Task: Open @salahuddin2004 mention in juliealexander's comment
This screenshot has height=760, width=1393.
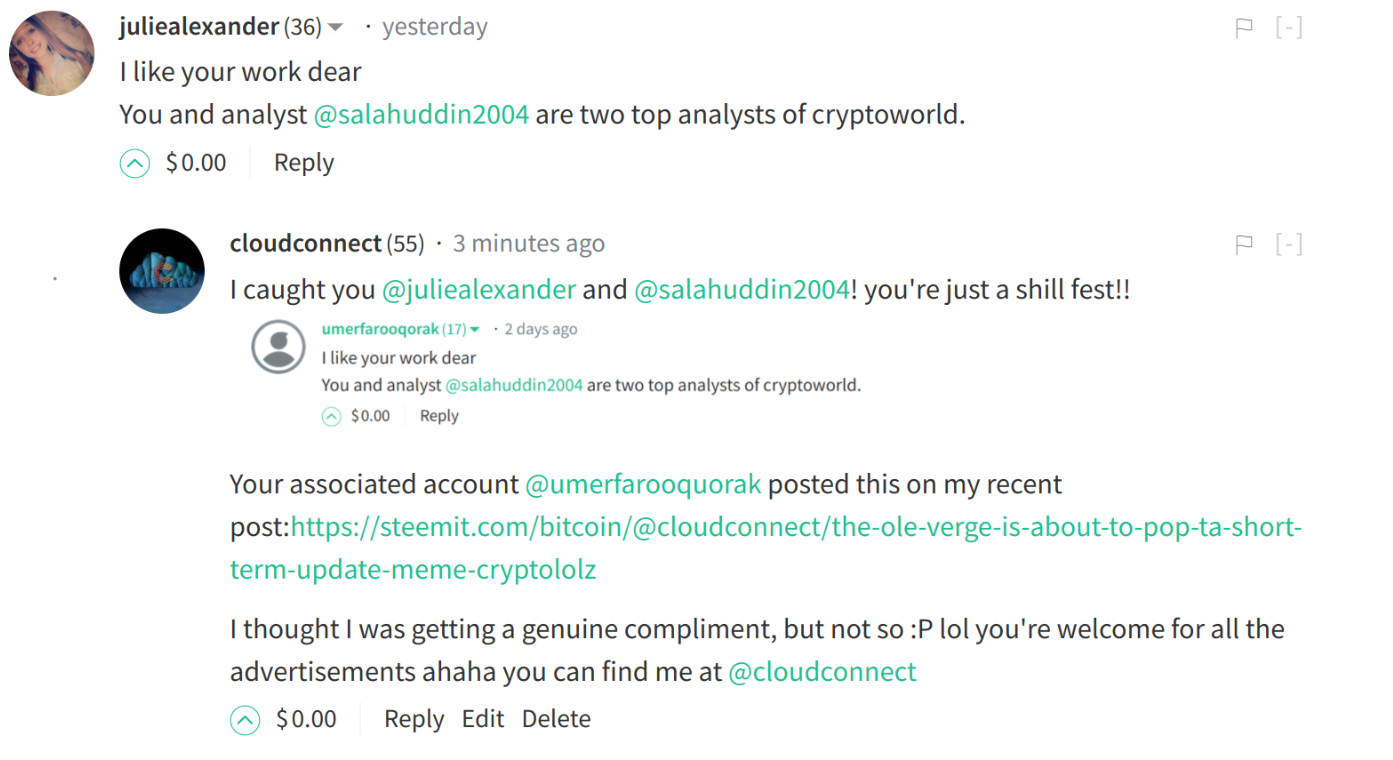Action: (421, 115)
